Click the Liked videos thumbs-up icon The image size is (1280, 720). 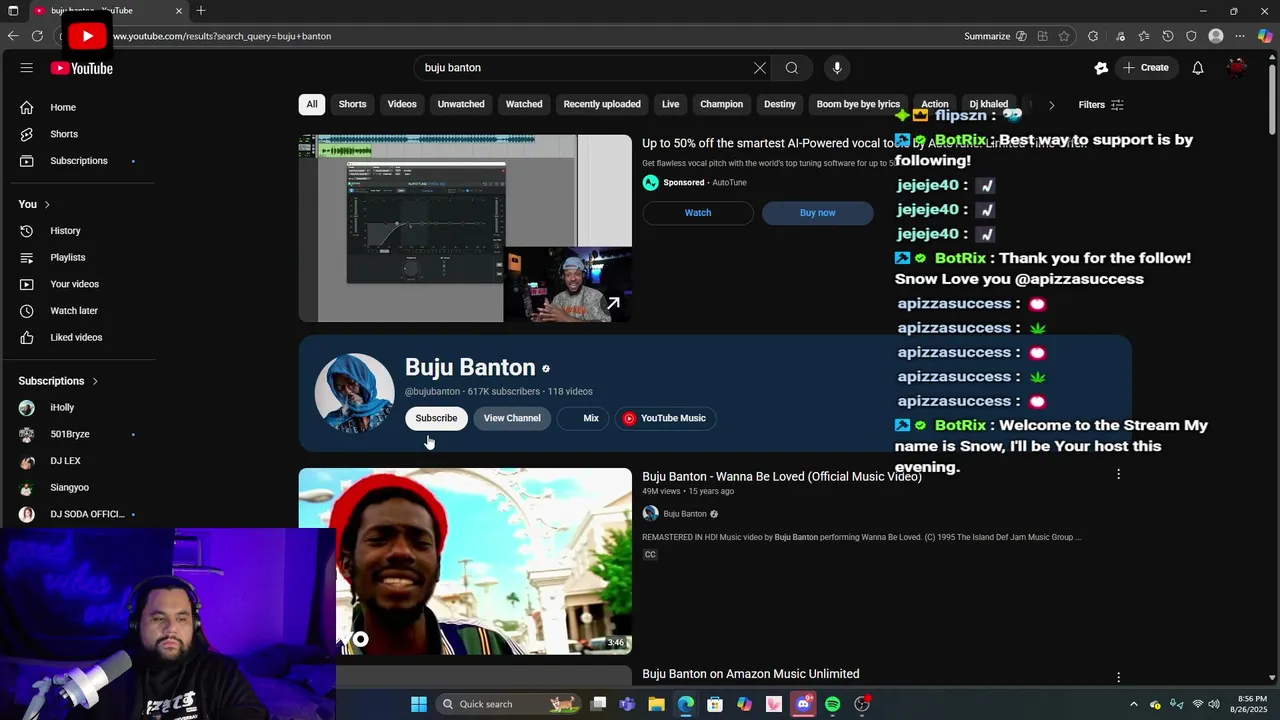point(27,337)
